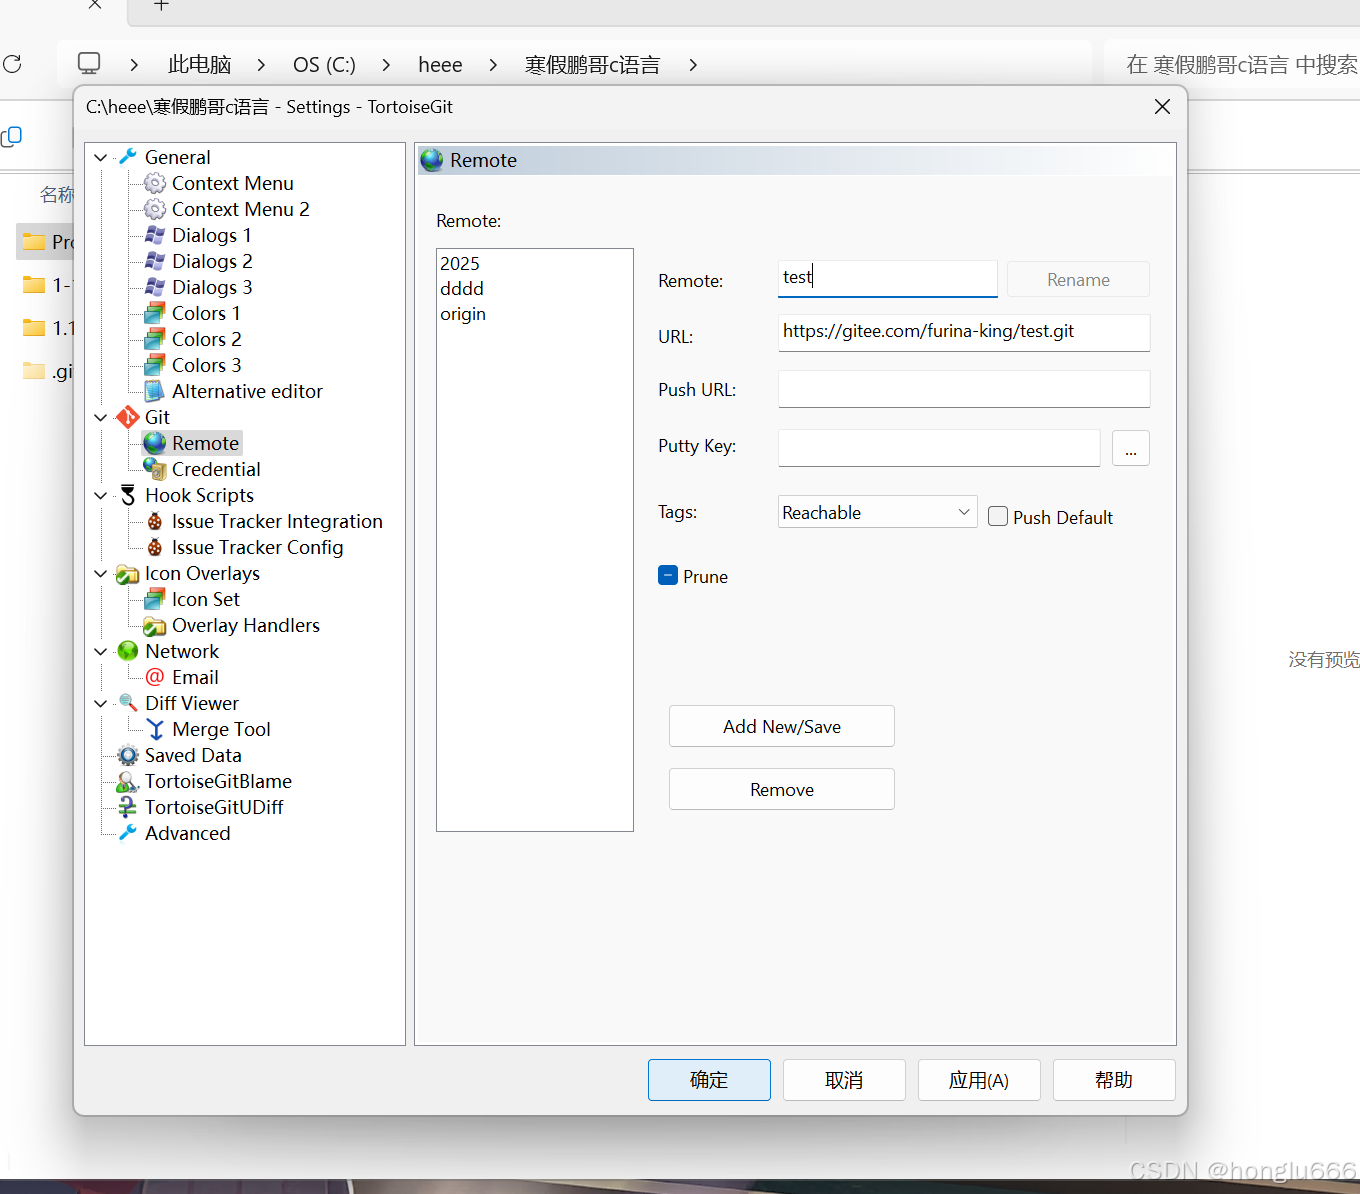
Task: Open the Dialogs 2 settings page
Action: pyautogui.click(x=212, y=261)
